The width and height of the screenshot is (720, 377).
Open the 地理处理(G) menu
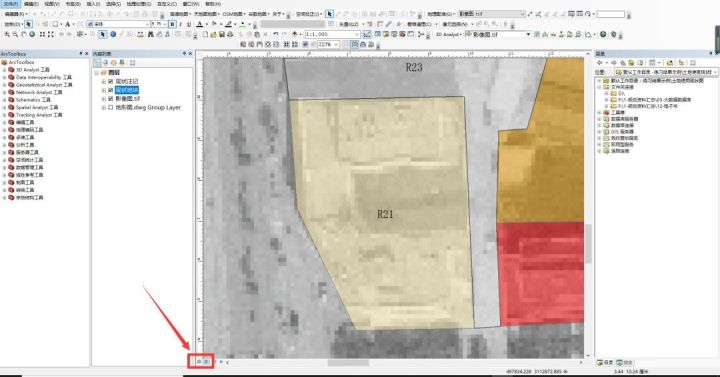click(139, 4)
